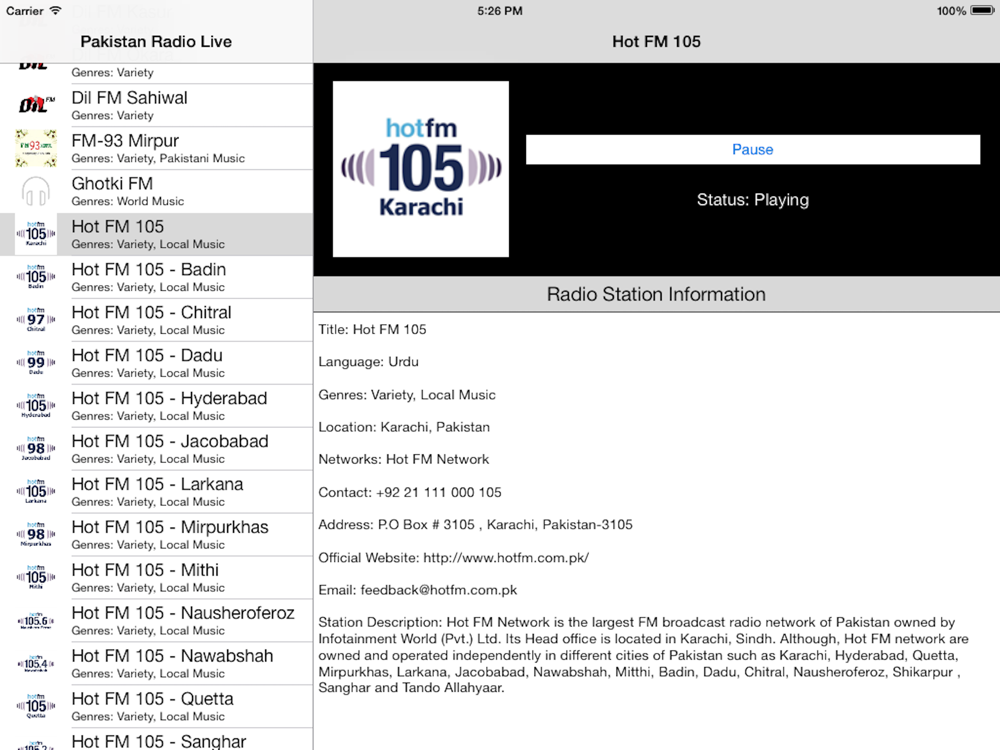Screen dimensions: 1000x750
Task: Select Hot FM 105 - Mirpurkhas station
Action: (156, 534)
